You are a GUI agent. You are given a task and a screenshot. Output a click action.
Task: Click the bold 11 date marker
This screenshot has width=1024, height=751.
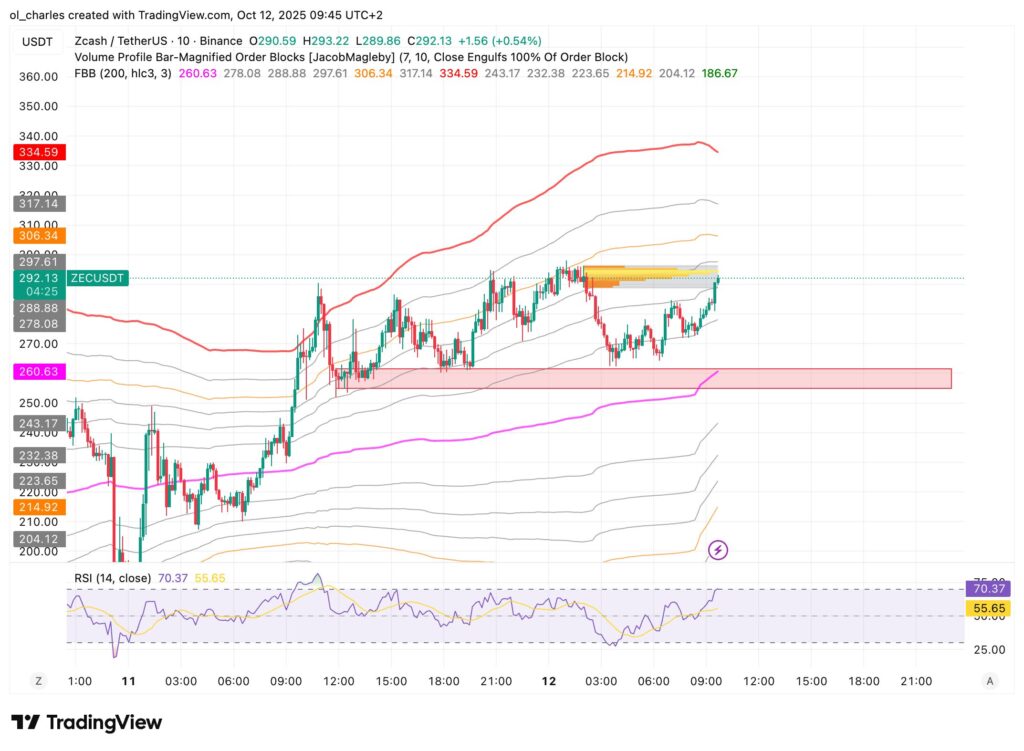(x=128, y=681)
